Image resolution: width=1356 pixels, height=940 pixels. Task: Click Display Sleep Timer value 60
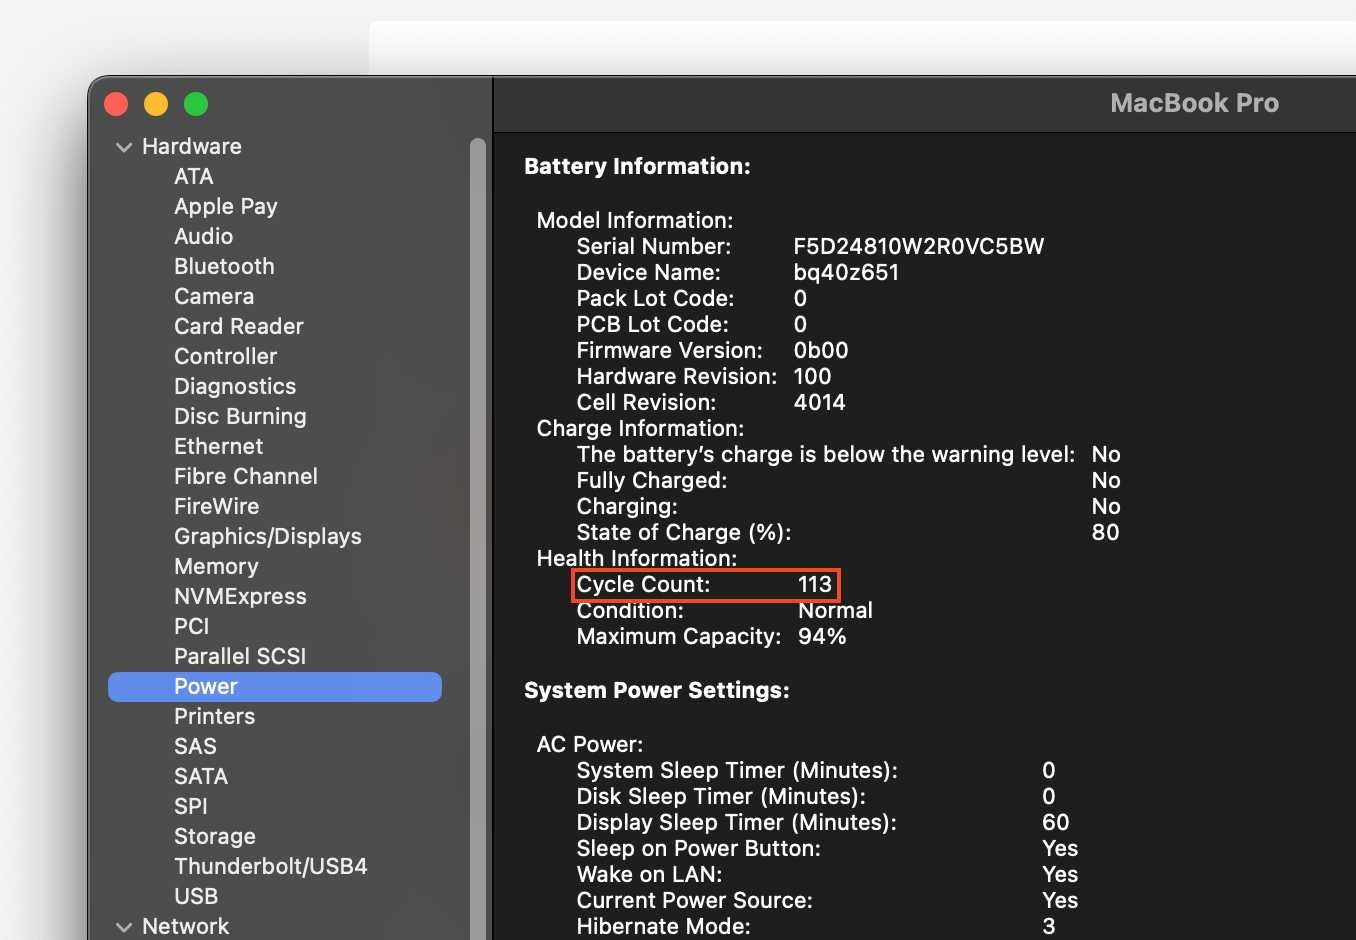click(x=1056, y=822)
